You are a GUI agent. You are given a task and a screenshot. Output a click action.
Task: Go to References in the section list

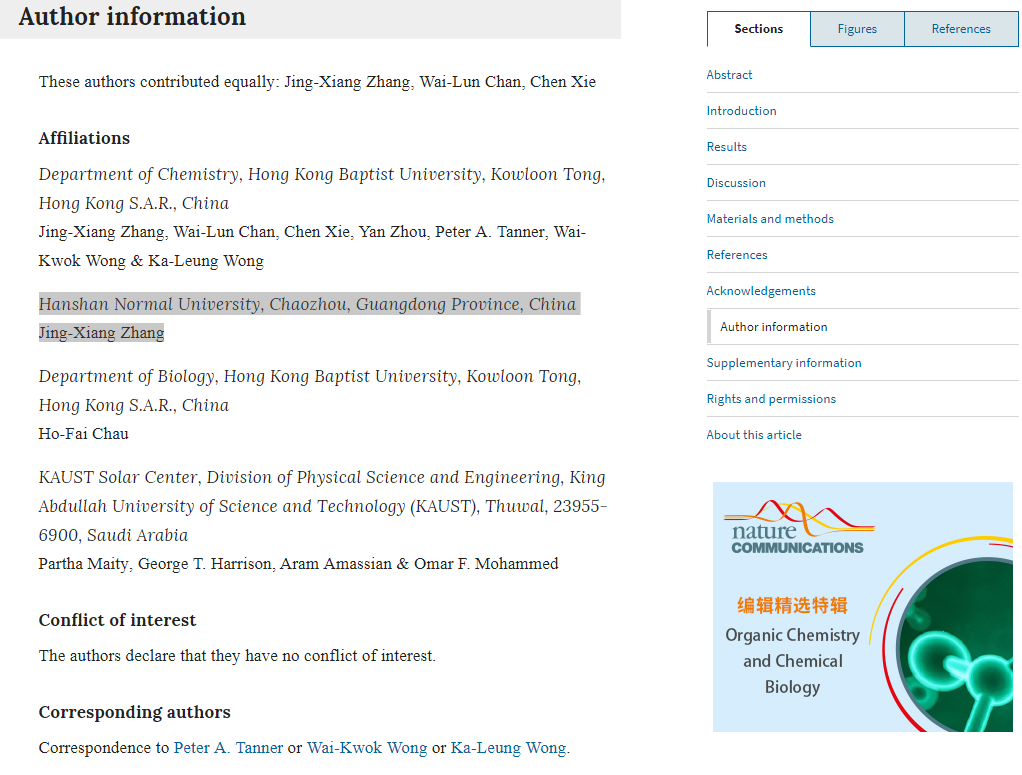[737, 254]
